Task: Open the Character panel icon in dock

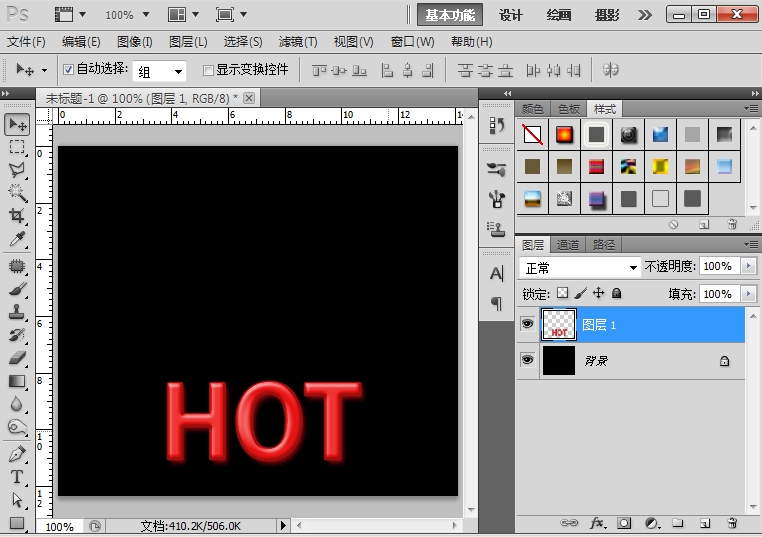Action: coord(497,274)
